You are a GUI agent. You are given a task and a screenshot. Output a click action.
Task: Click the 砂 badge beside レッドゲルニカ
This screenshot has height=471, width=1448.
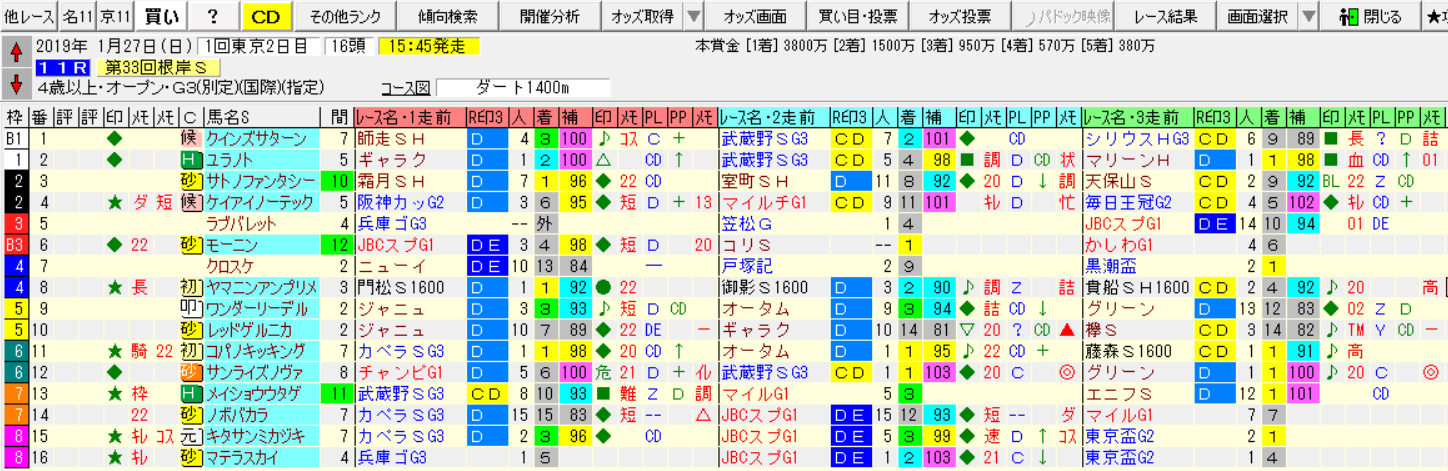(190, 329)
